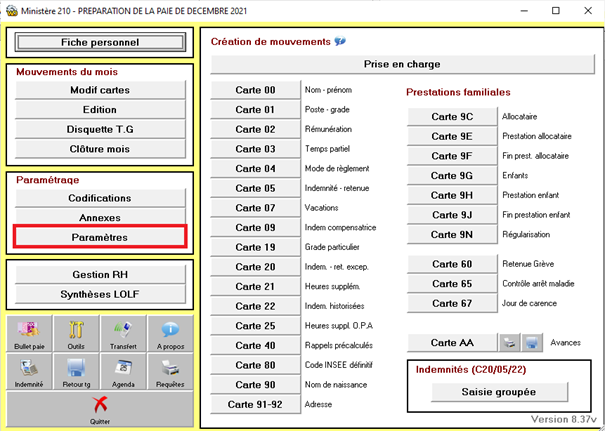Launch the Transfert icon button
Screen dimensions: 605x431
click(x=123, y=335)
